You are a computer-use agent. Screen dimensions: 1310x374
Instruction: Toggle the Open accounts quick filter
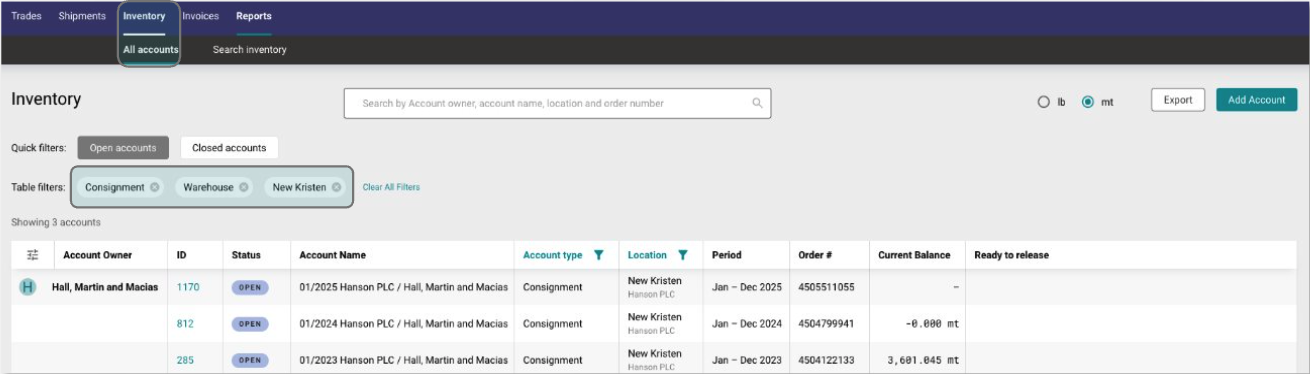(123, 148)
